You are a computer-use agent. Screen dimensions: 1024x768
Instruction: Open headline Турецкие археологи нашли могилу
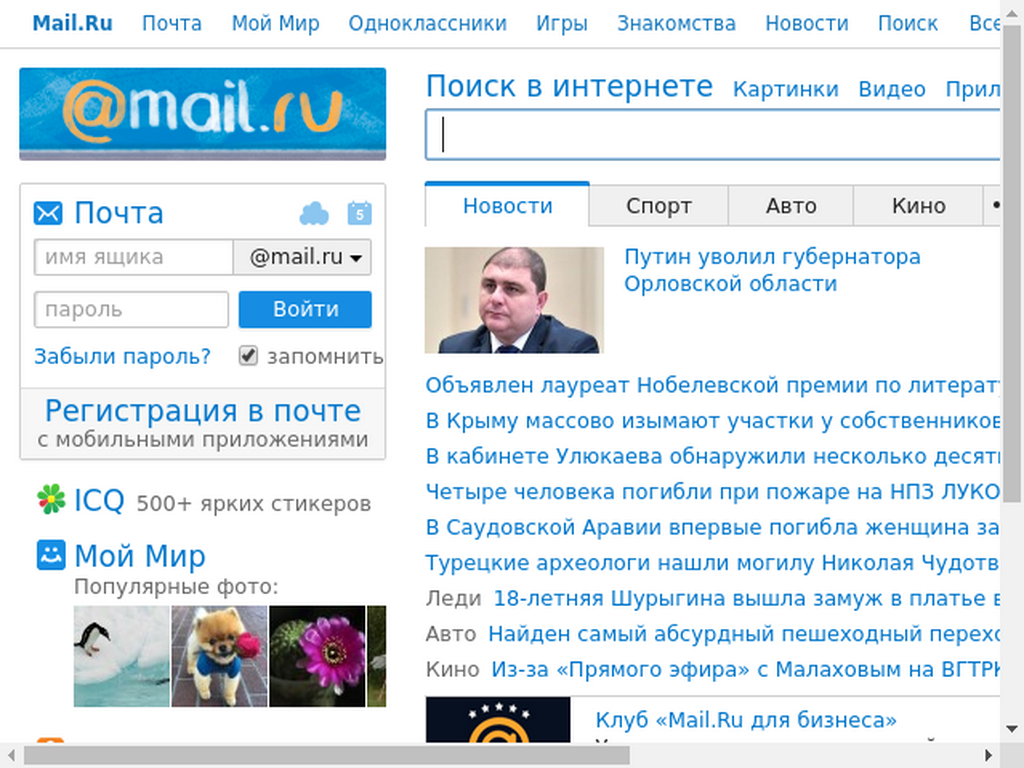712,562
